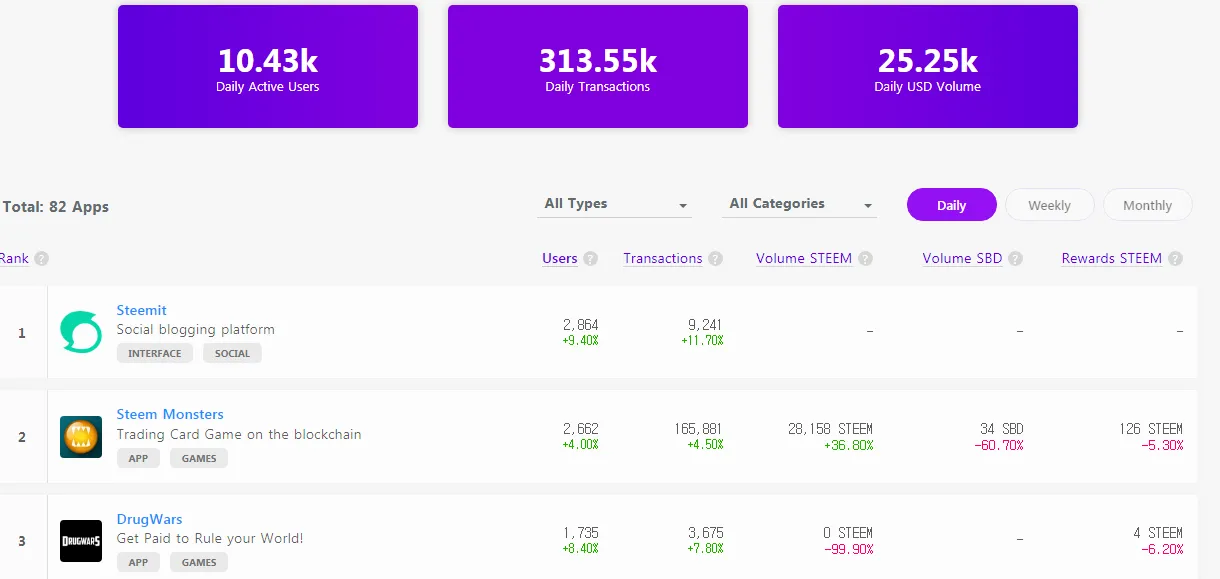Click the GAMES tag on Steem Monsters
The image size is (1220, 579).
(199, 458)
